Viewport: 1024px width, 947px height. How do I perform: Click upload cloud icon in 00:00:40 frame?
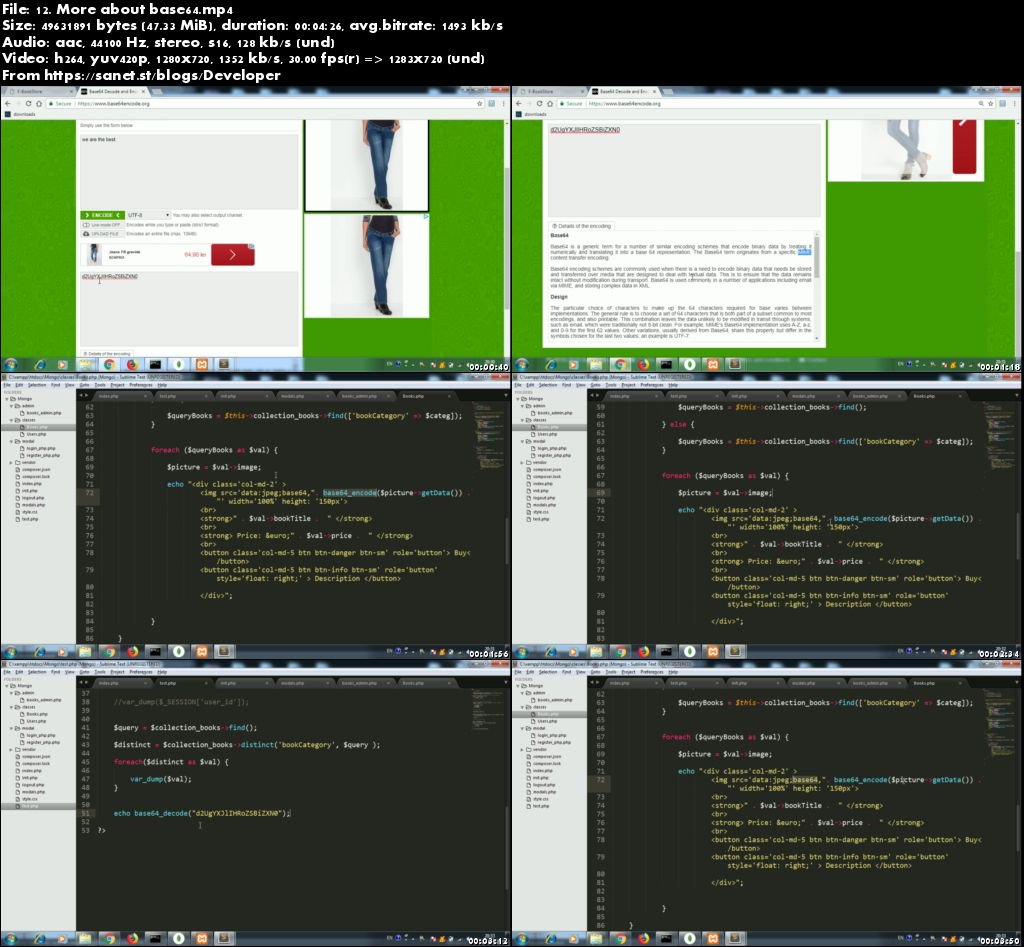pyautogui.click(x=86, y=234)
